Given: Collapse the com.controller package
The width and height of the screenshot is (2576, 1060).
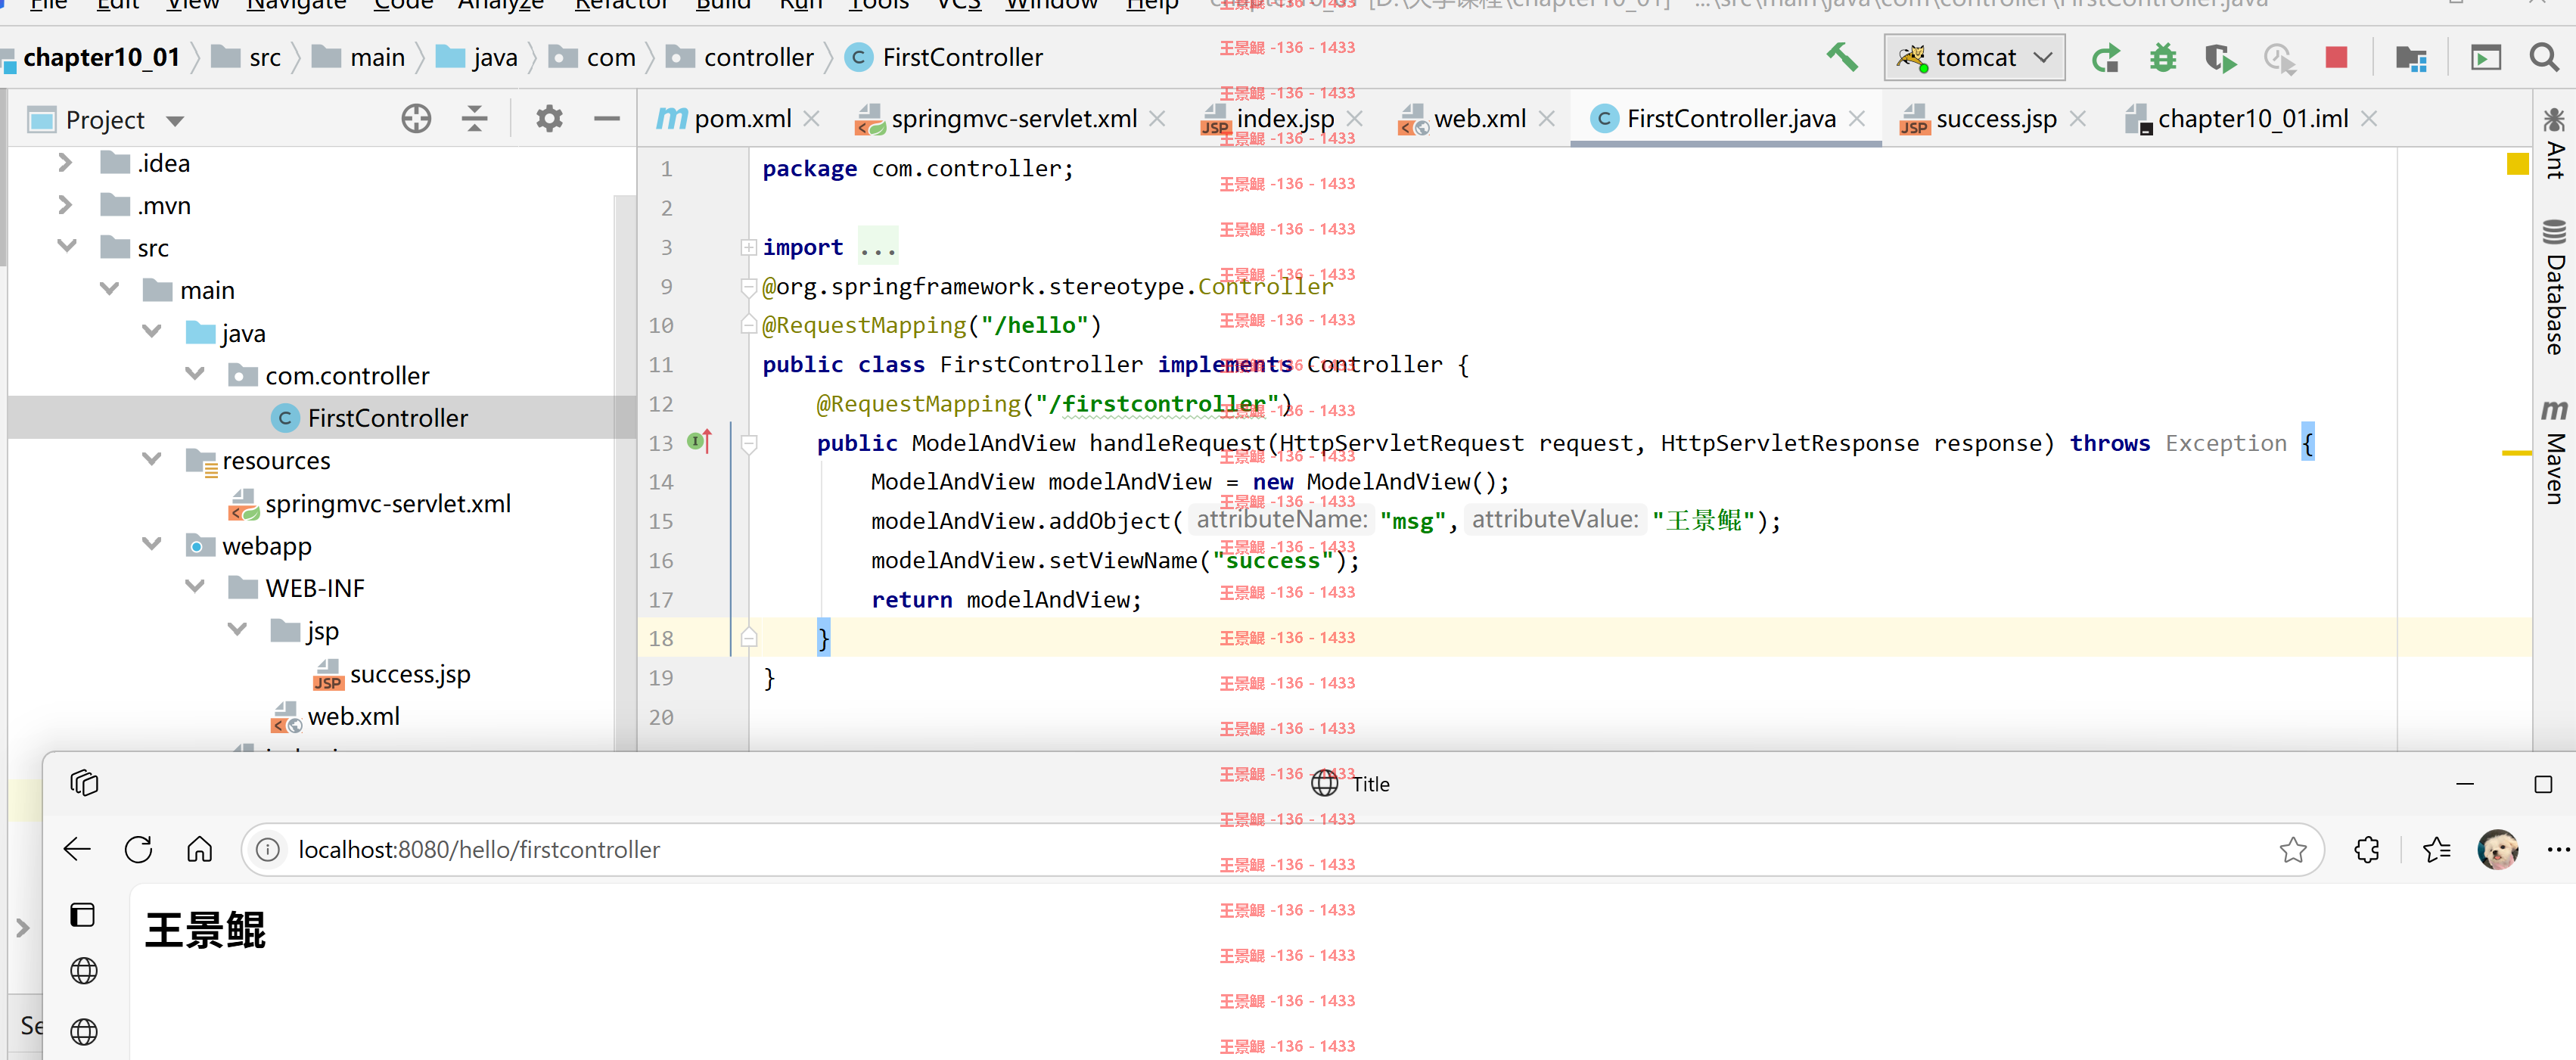Looking at the screenshot, I should tap(195, 374).
